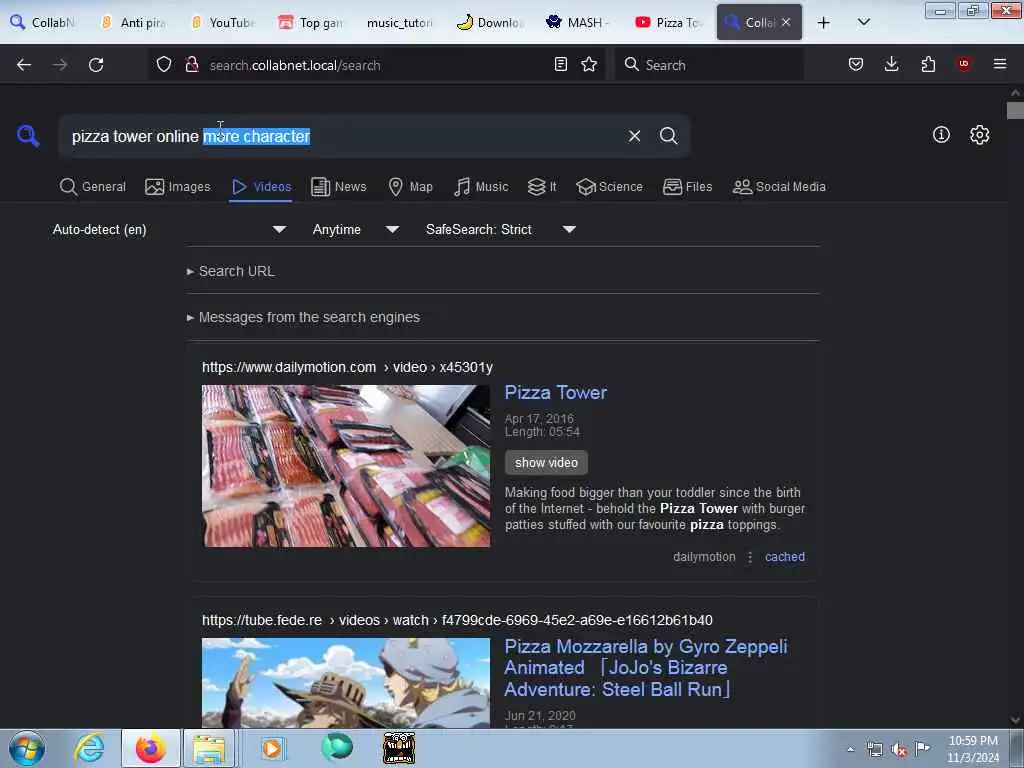
Task: Open the Anytime time range dropdown
Action: click(355, 229)
